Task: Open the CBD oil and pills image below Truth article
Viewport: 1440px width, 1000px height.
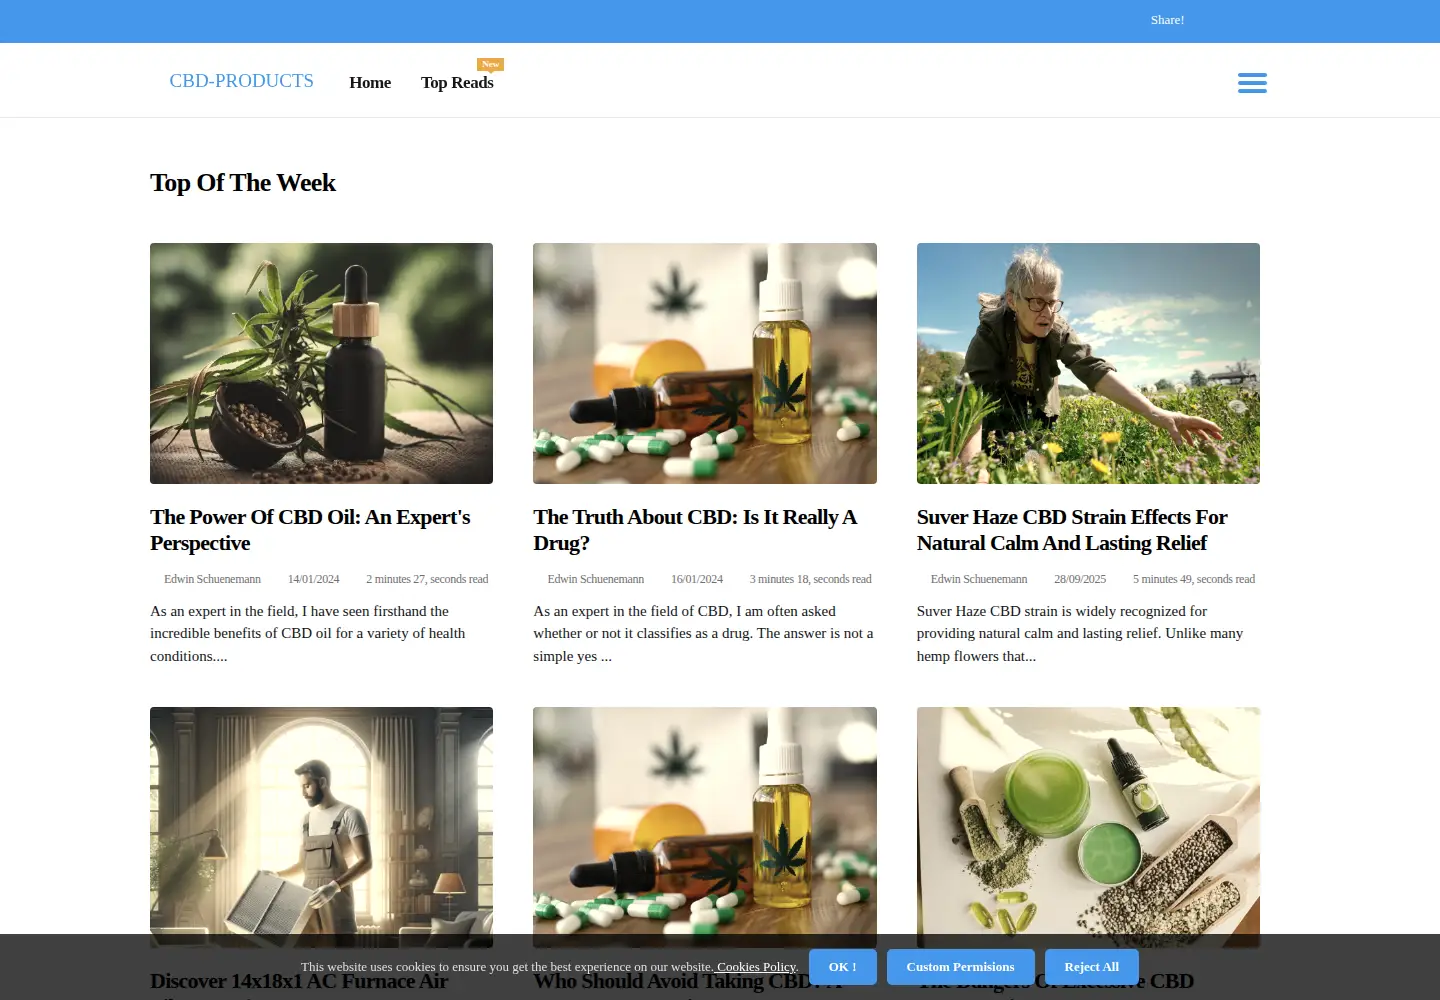Action: coord(705,827)
